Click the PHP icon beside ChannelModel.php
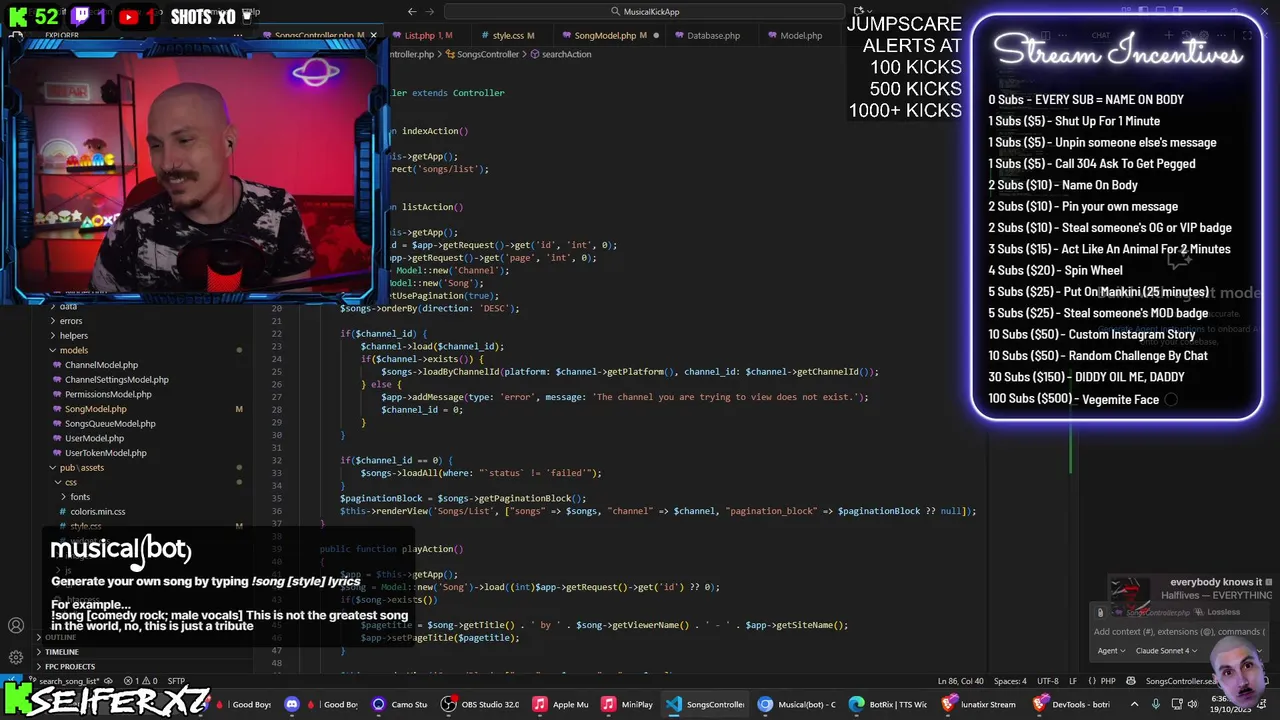This screenshot has width=1280, height=720. [58, 365]
